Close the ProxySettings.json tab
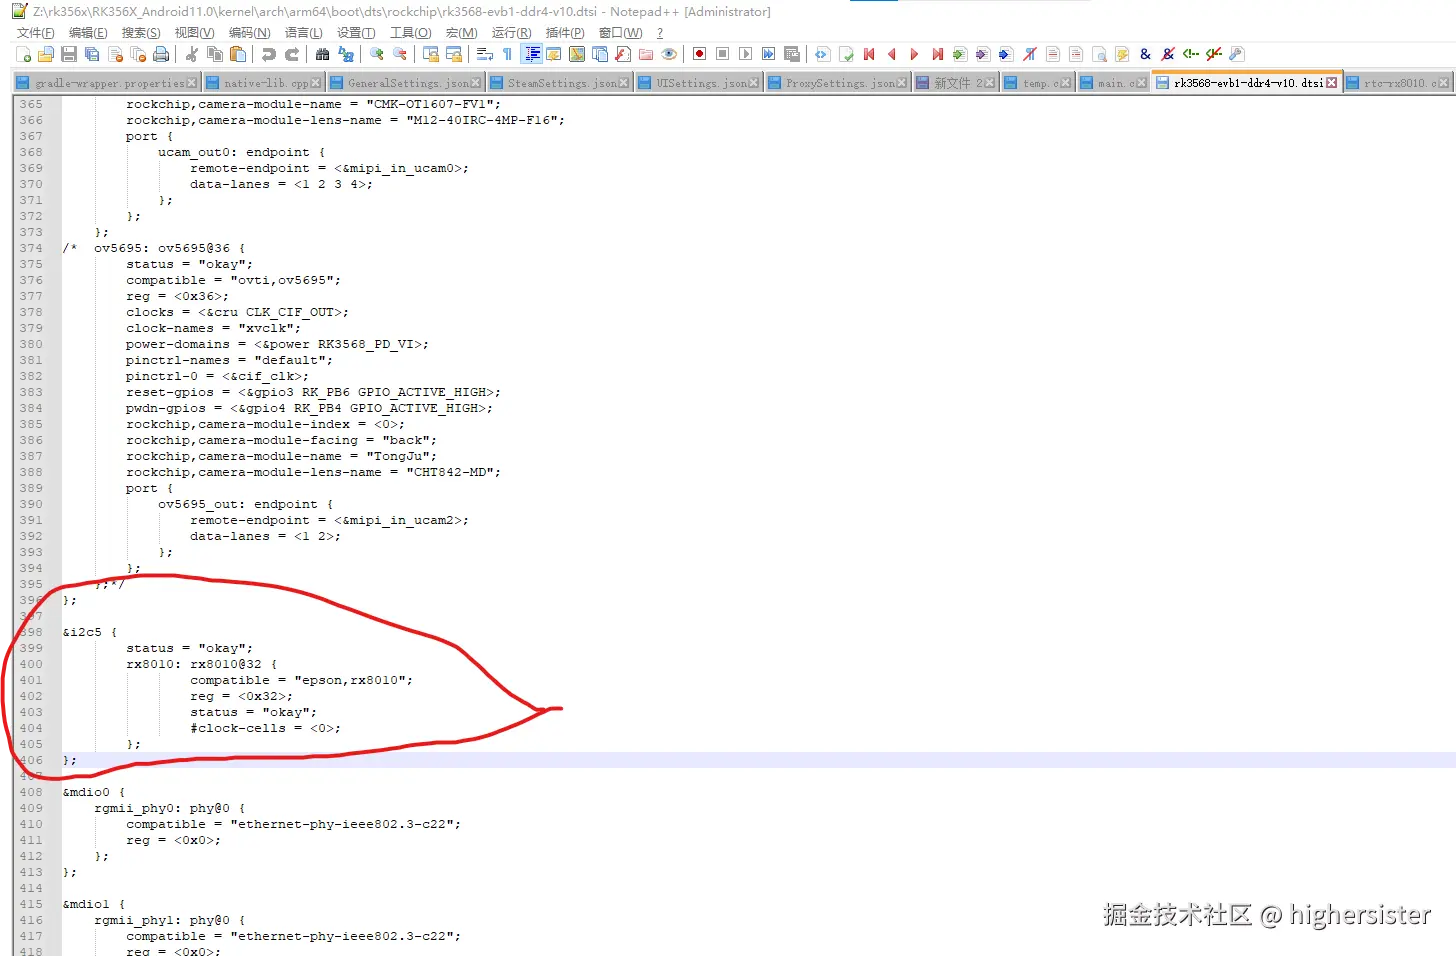Image resolution: width=1456 pixels, height=956 pixels. 902,83
